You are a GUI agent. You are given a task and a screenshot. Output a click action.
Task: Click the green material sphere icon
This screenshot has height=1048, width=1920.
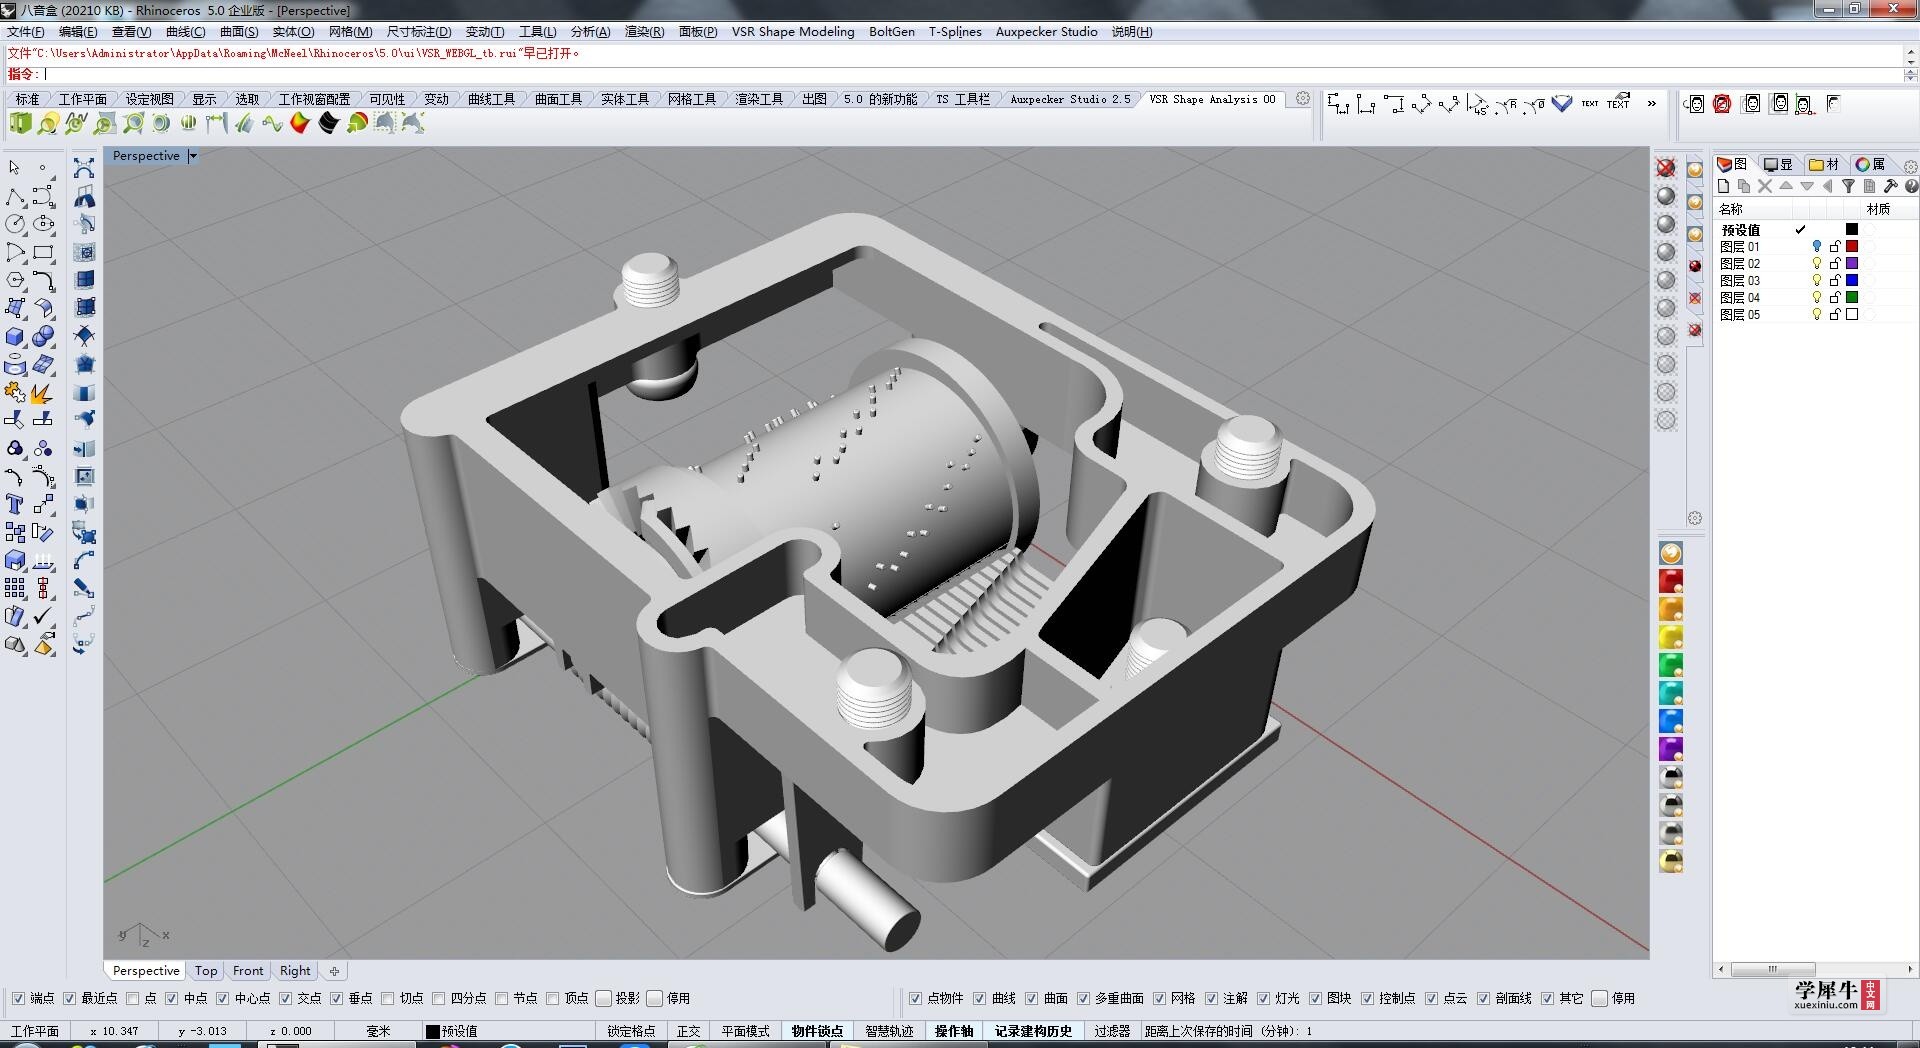click(x=1671, y=665)
